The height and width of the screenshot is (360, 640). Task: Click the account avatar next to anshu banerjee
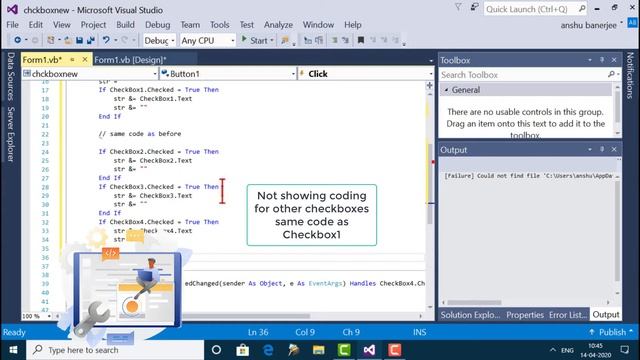point(632,22)
